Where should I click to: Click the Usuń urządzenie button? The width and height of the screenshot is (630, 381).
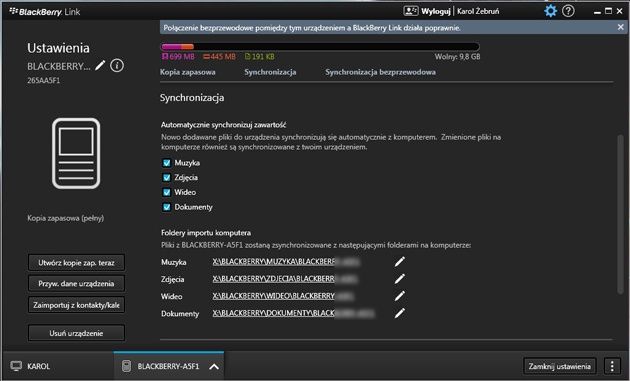(x=76, y=333)
